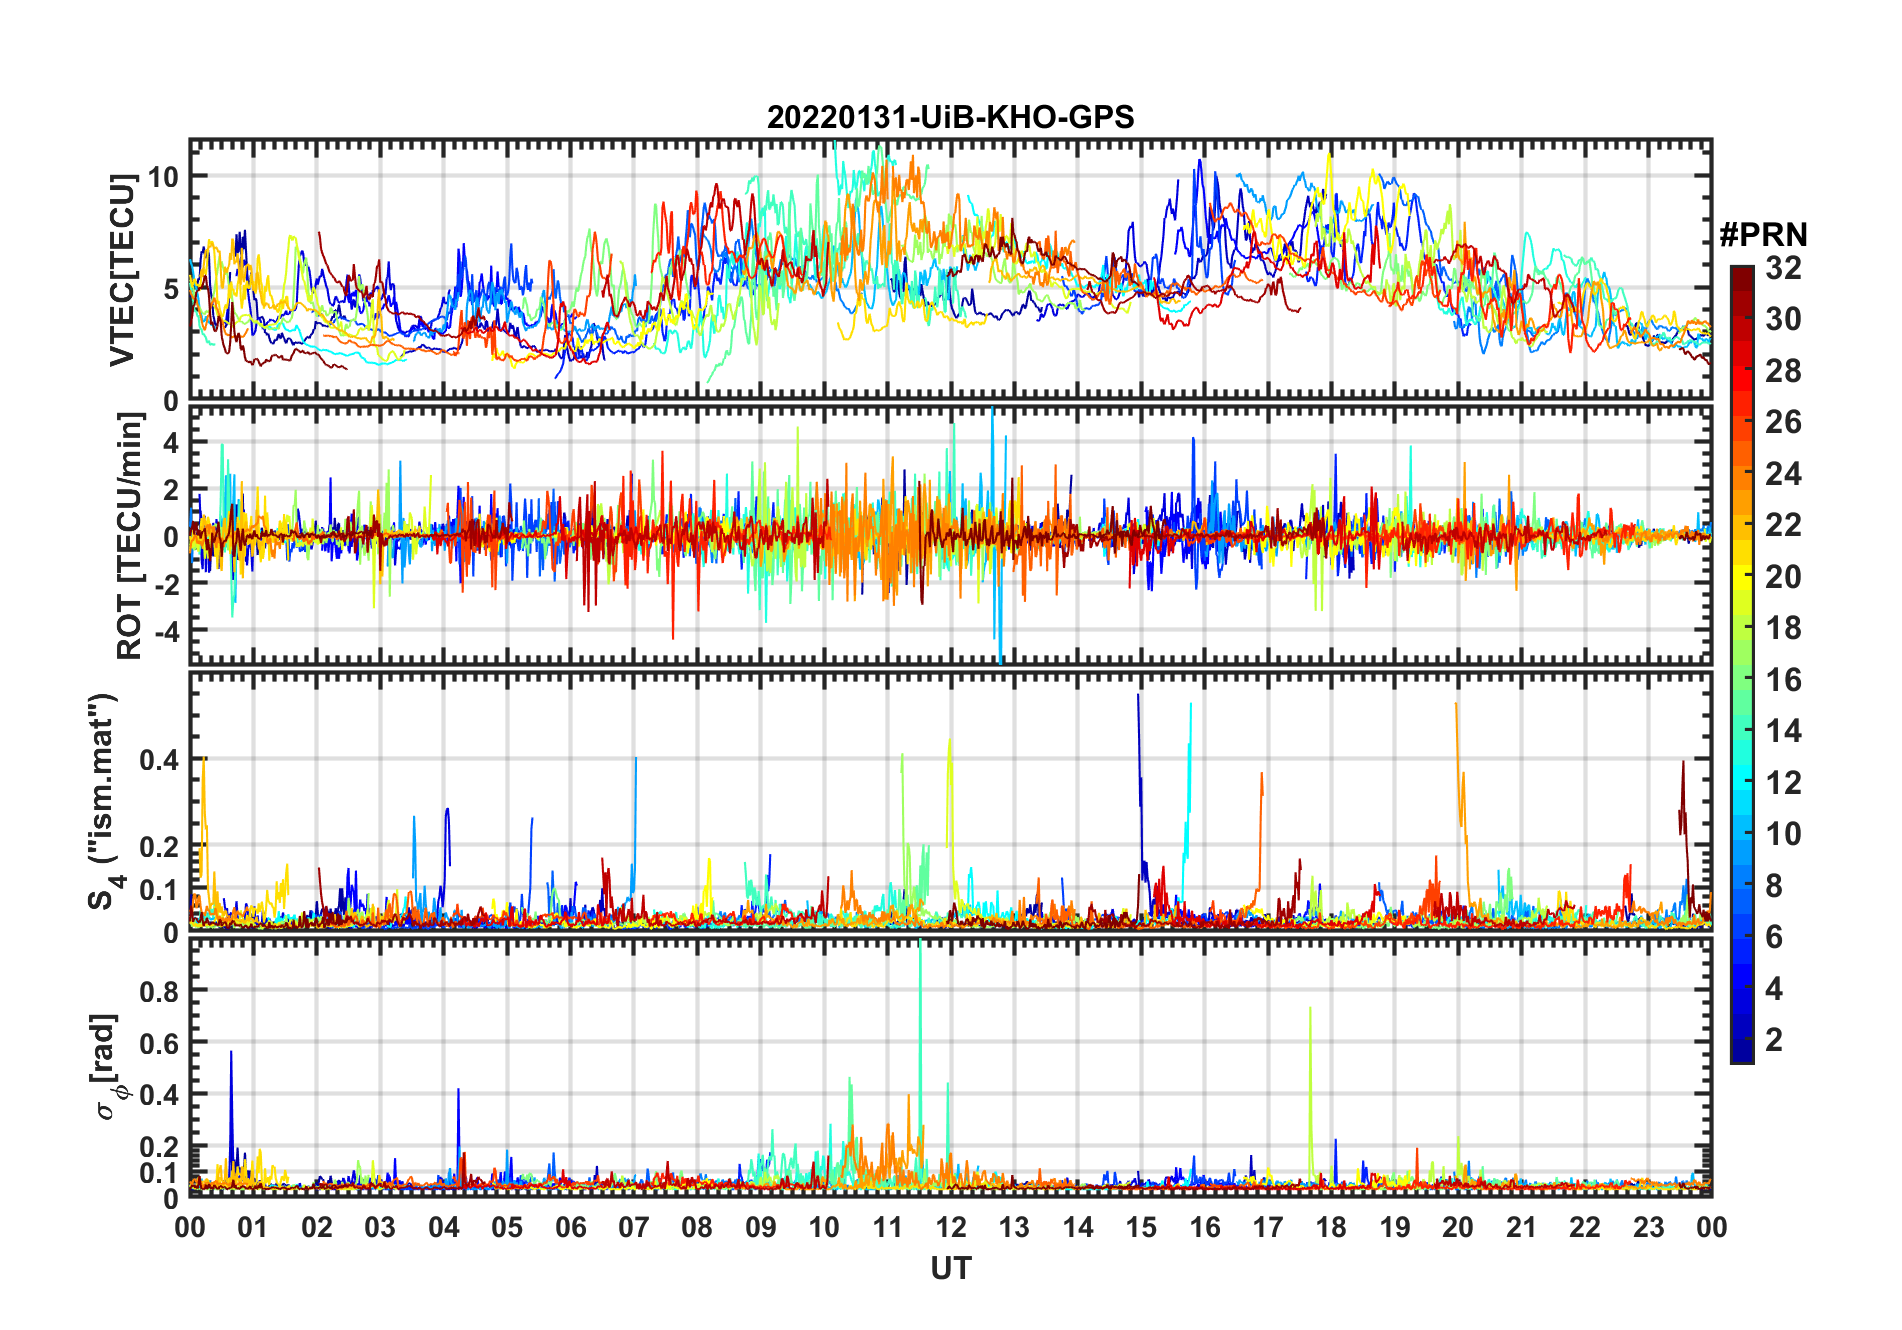Click colorbar tick label 20

coord(1783,577)
